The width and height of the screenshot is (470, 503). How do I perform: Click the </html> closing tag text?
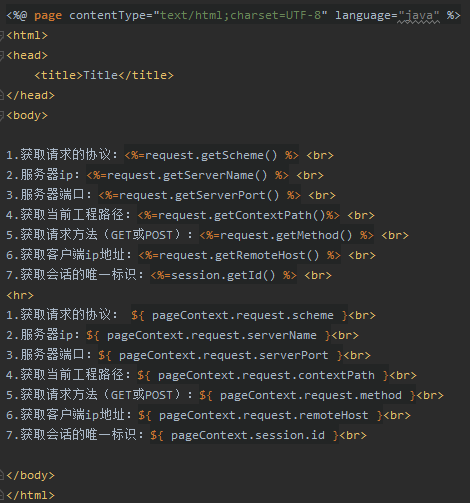[30, 495]
